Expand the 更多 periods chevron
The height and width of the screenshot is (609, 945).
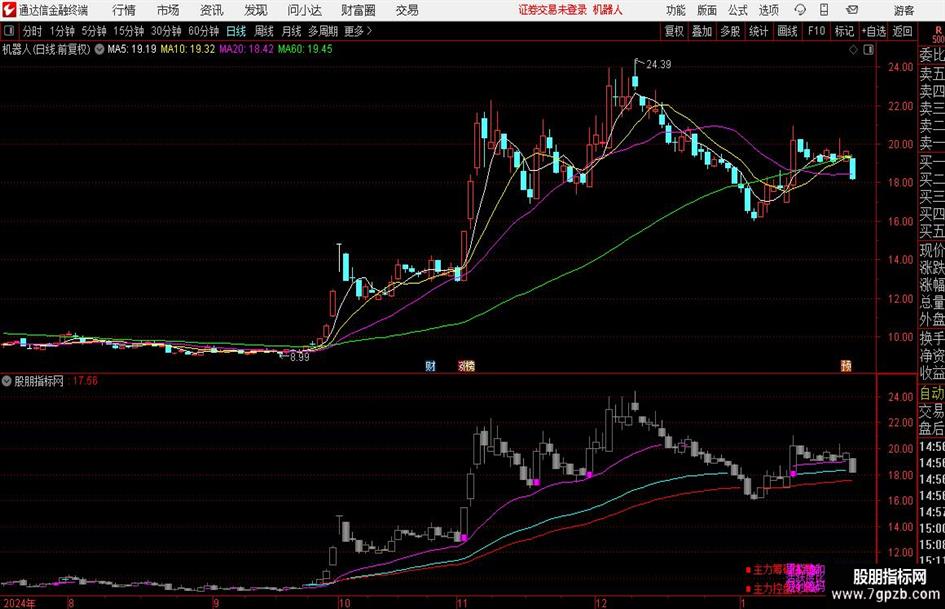(359, 31)
